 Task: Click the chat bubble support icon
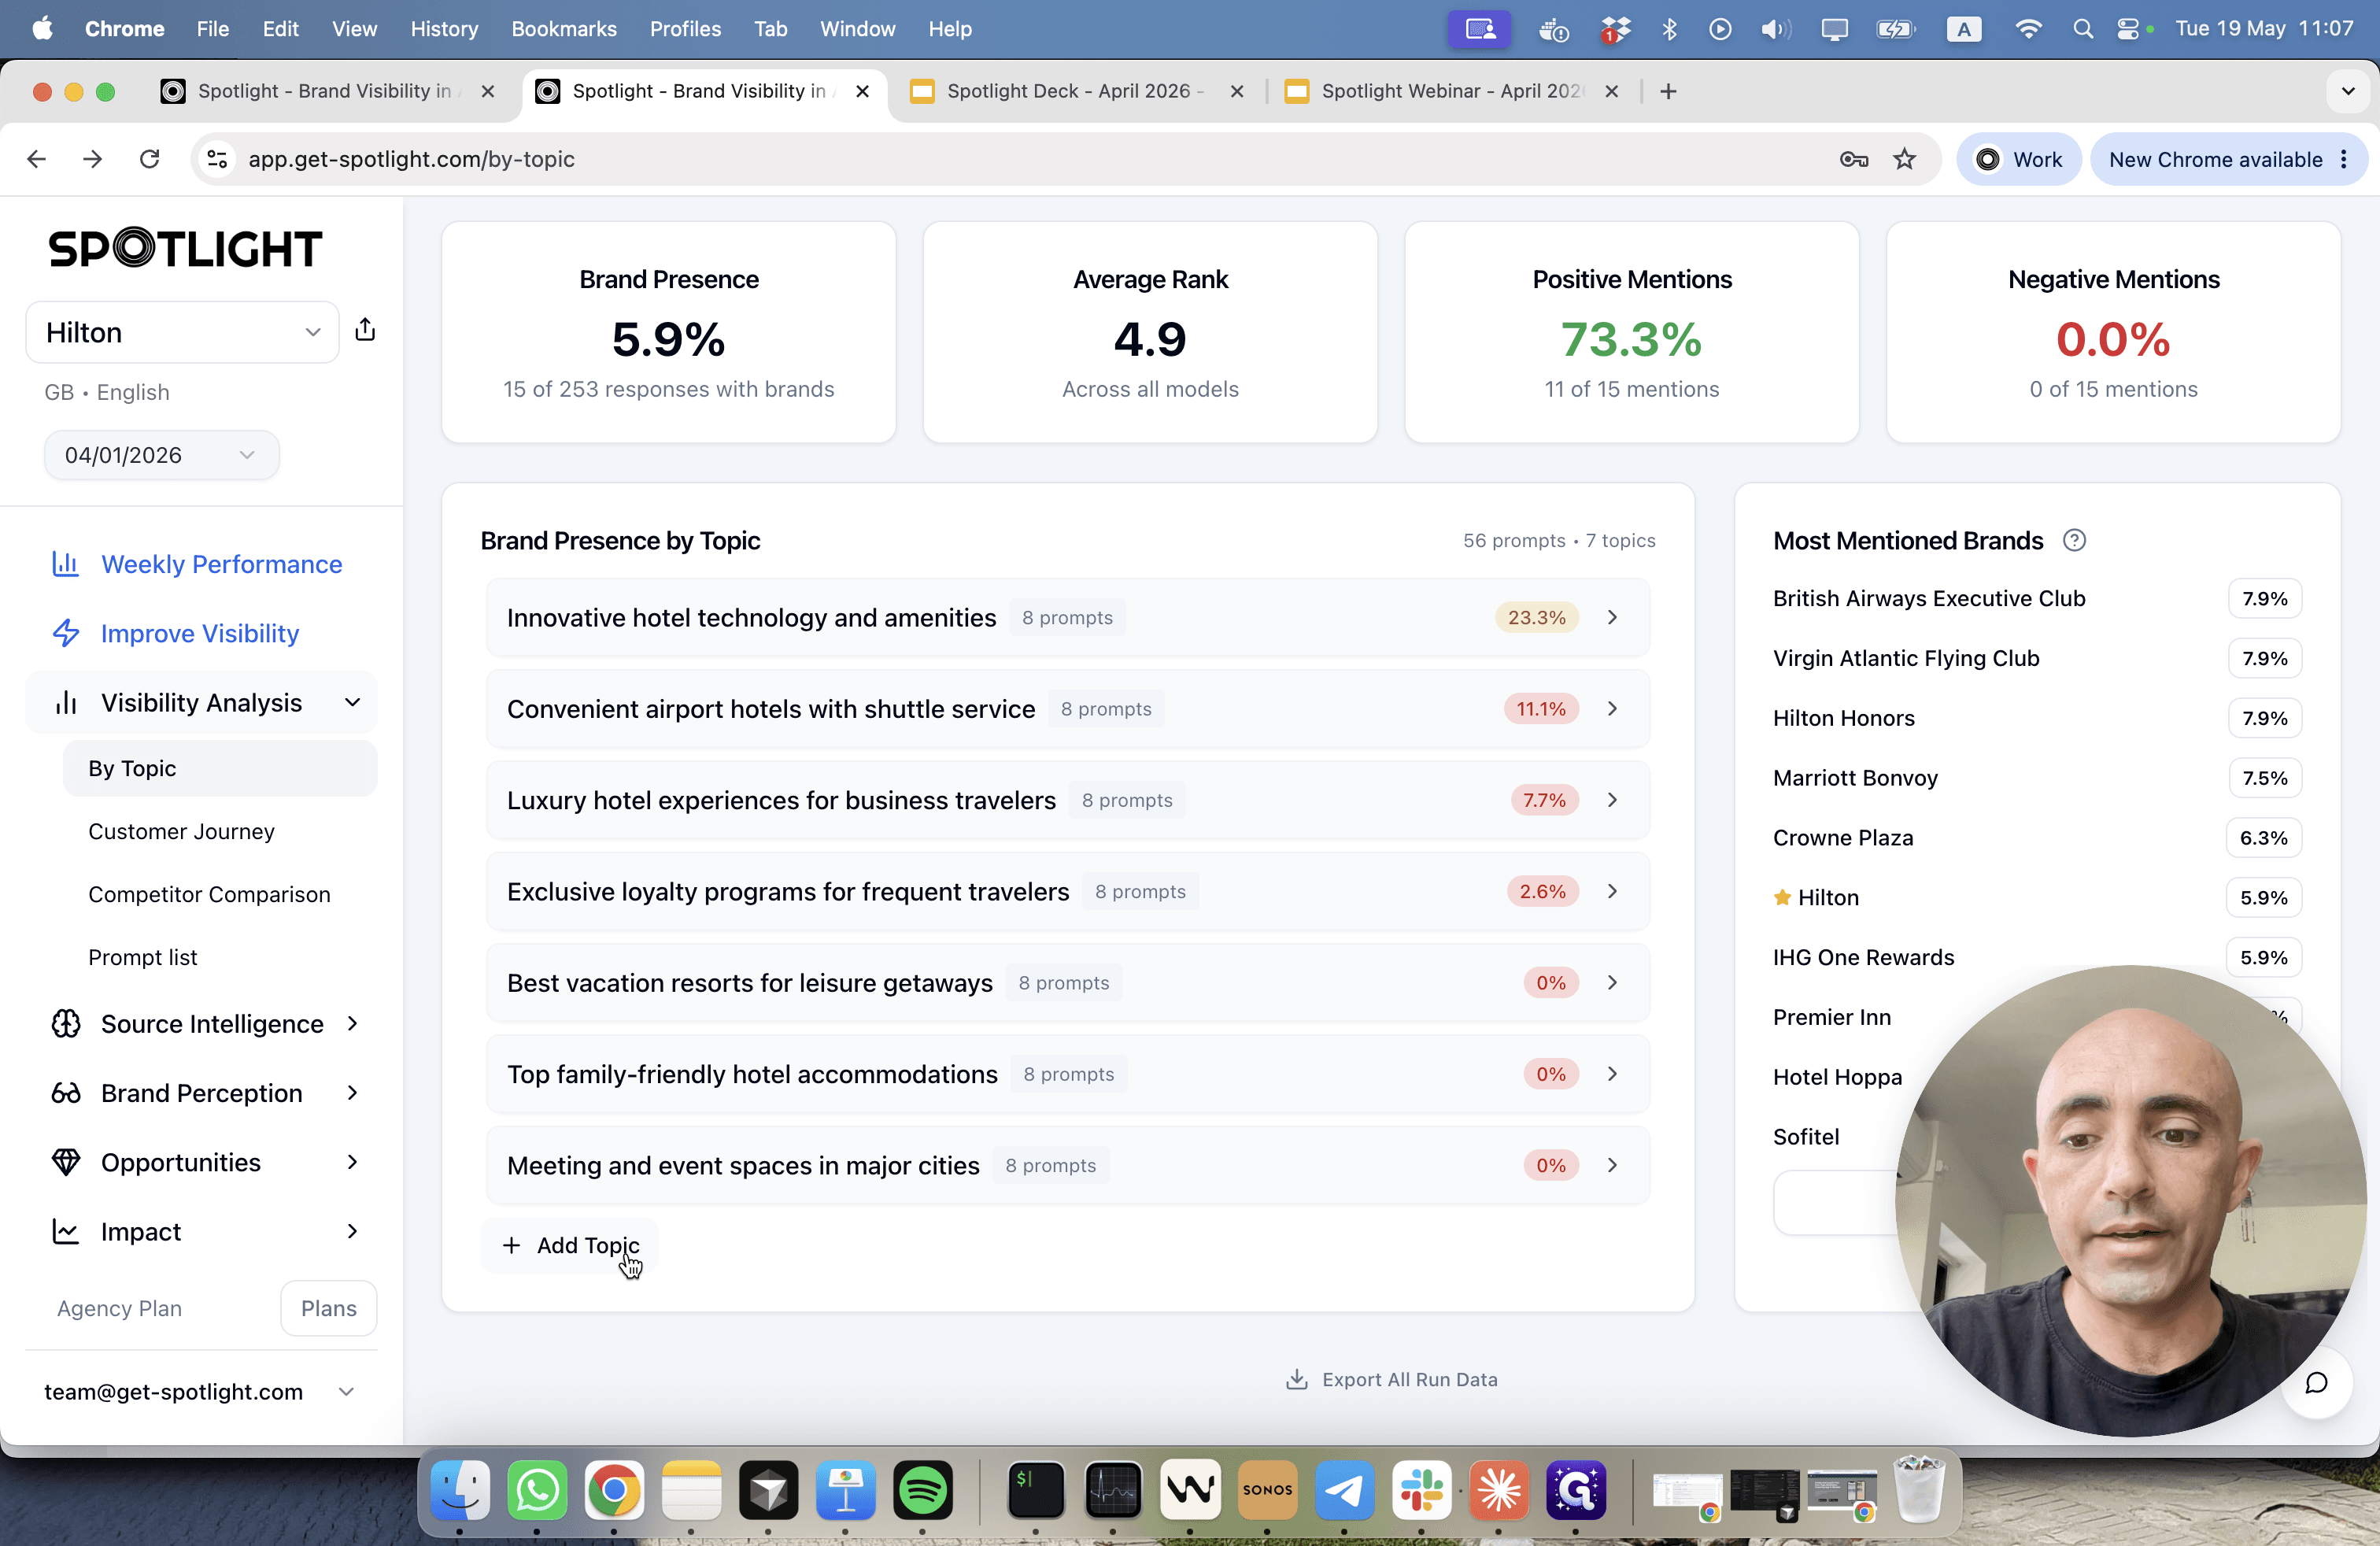[x=2316, y=1383]
